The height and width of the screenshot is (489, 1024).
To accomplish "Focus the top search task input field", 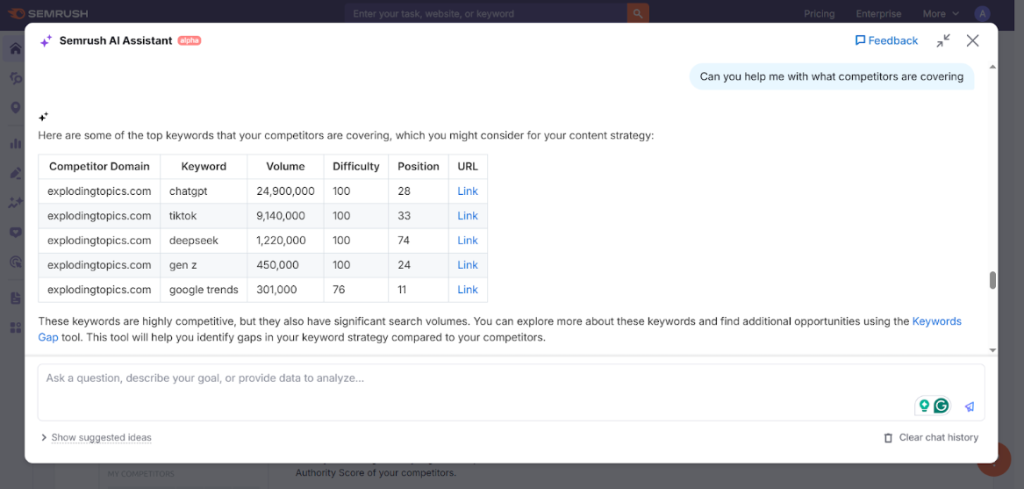I will 486,13.
